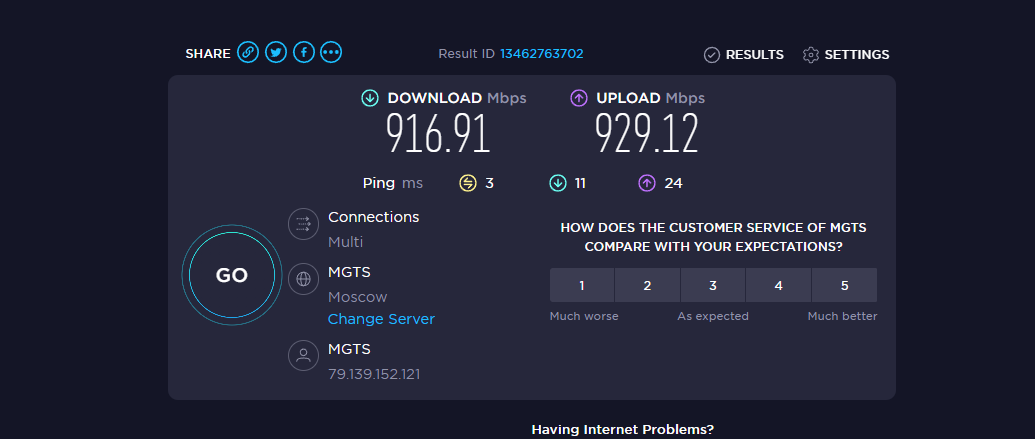Open result ID 13462763702 link
The image size is (1035, 439).
point(541,54)
